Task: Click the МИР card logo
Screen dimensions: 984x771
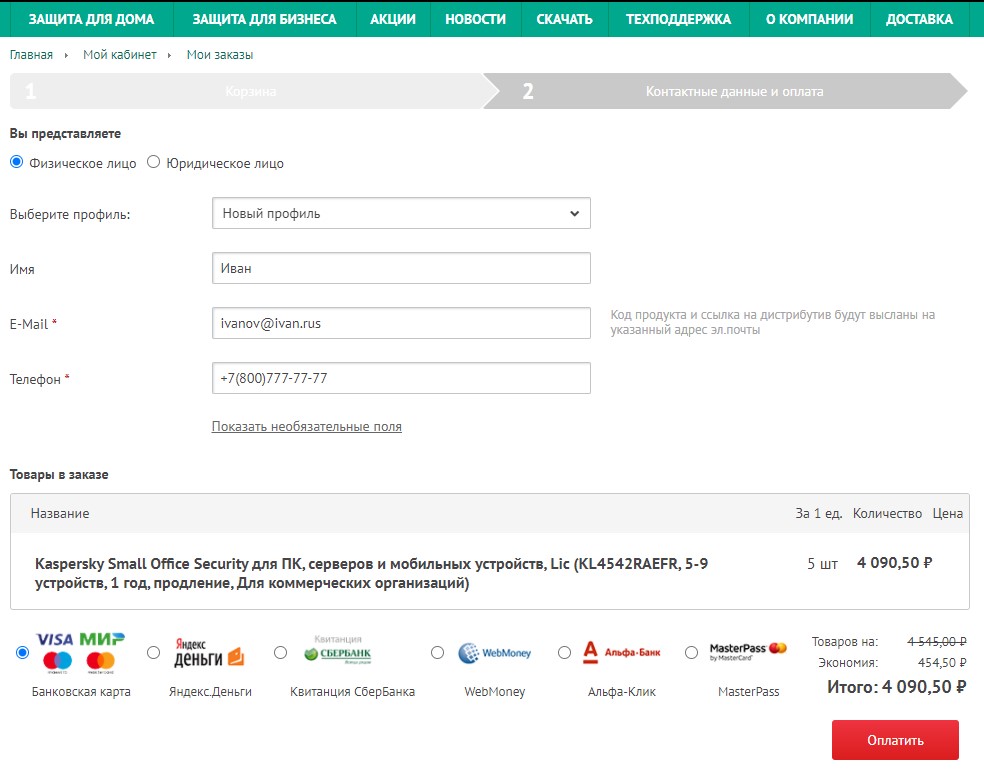Action: 102,639
